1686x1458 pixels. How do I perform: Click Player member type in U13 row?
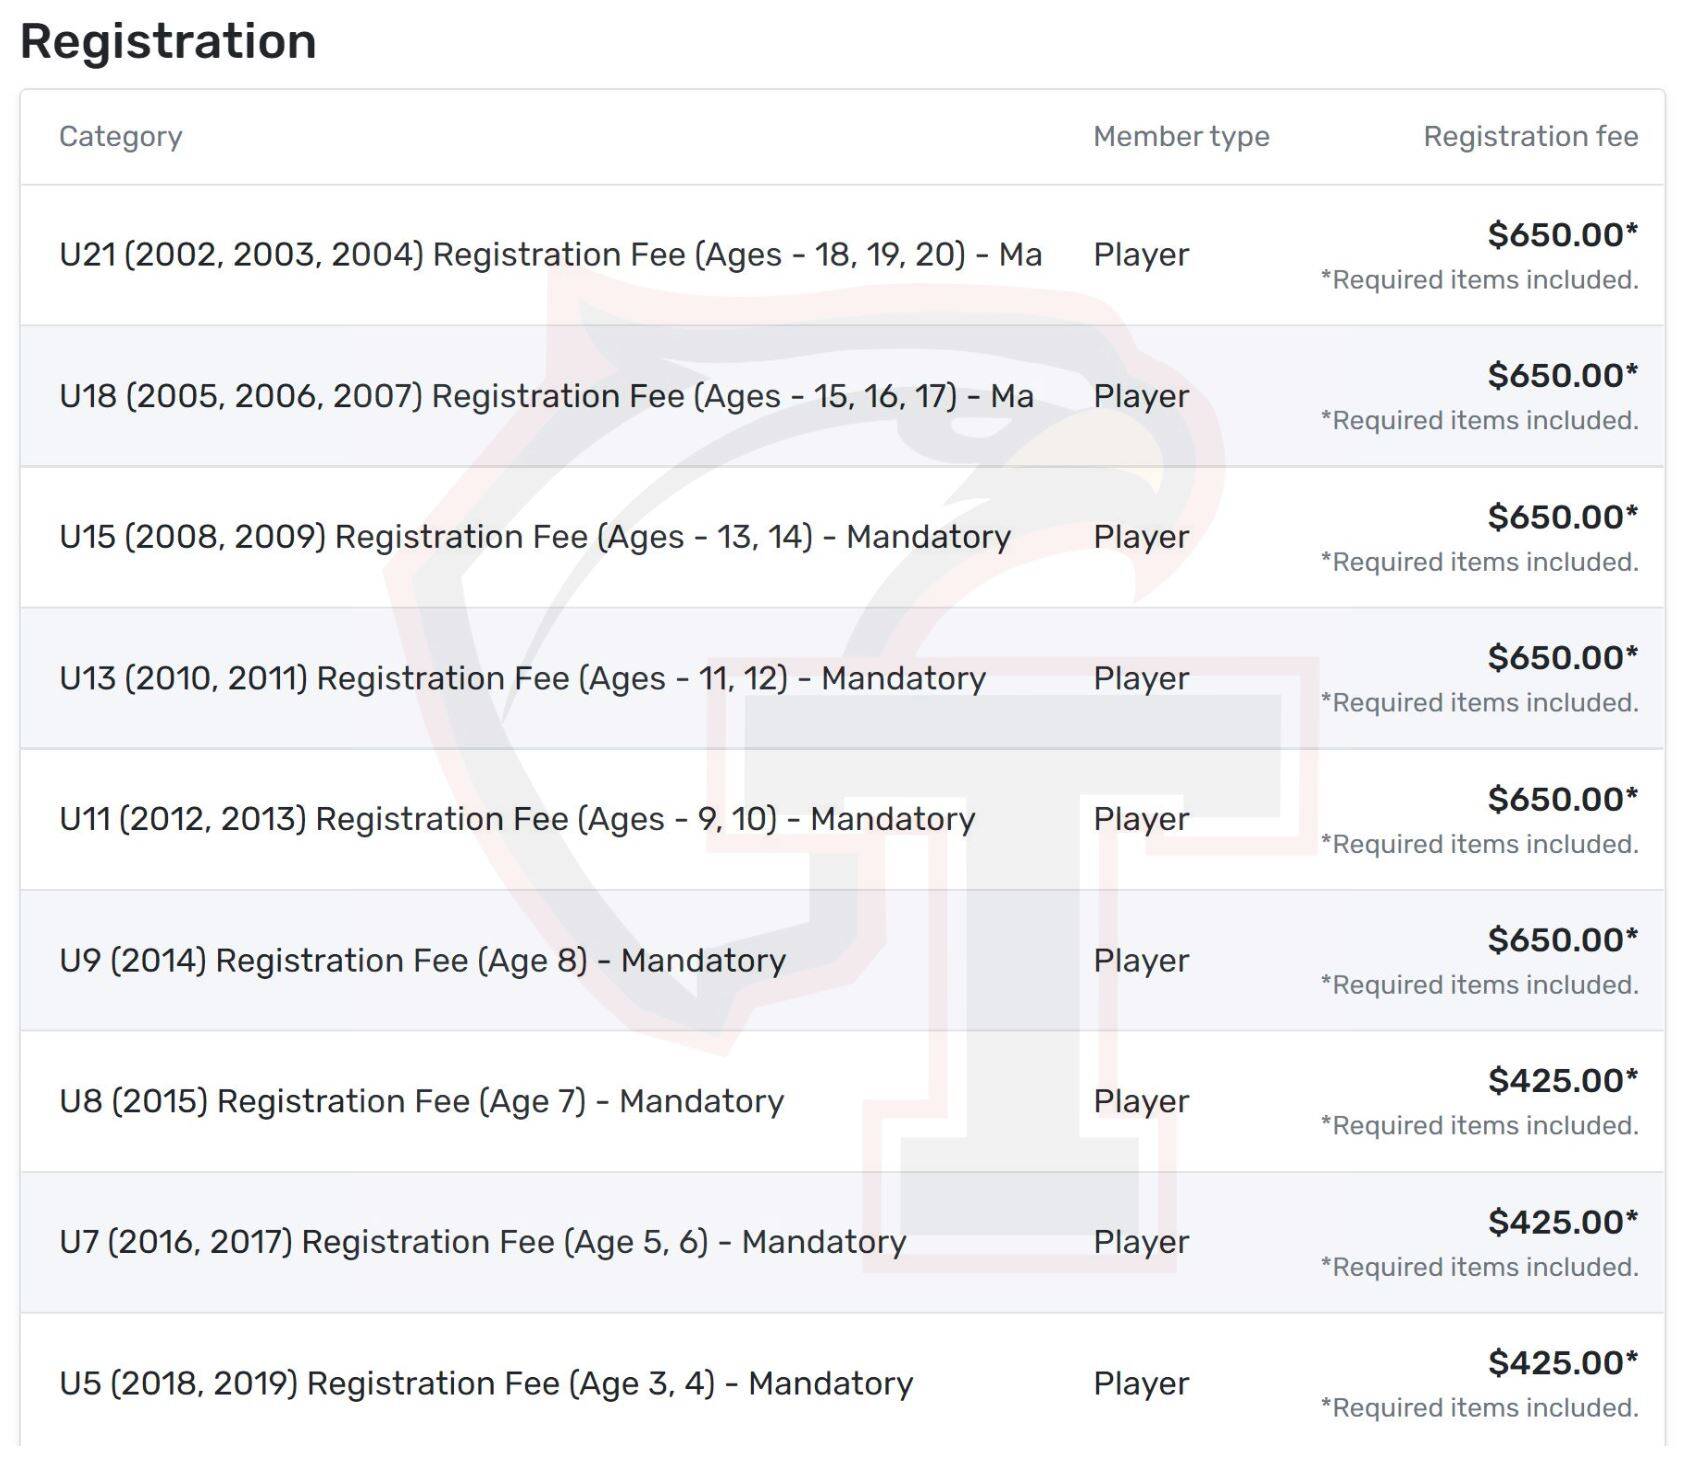pyautogui.click(x=1141, y=678)
